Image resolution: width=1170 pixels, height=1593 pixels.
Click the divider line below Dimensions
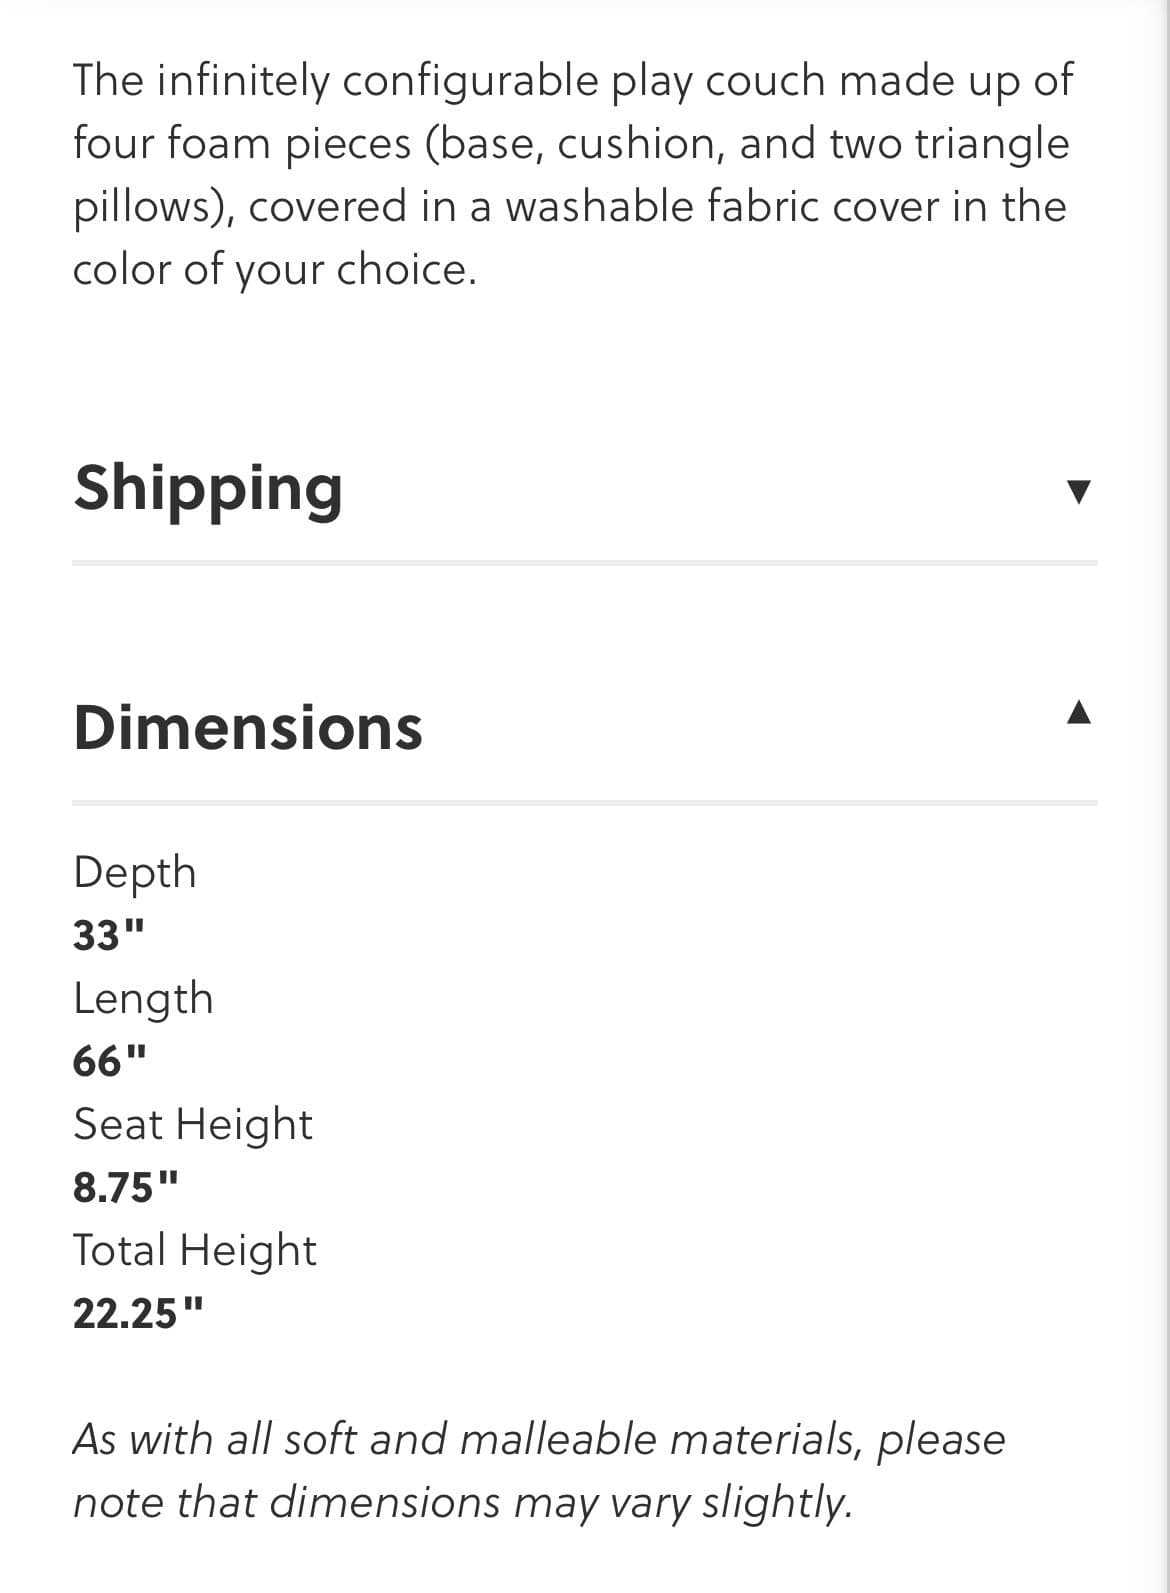585,802
